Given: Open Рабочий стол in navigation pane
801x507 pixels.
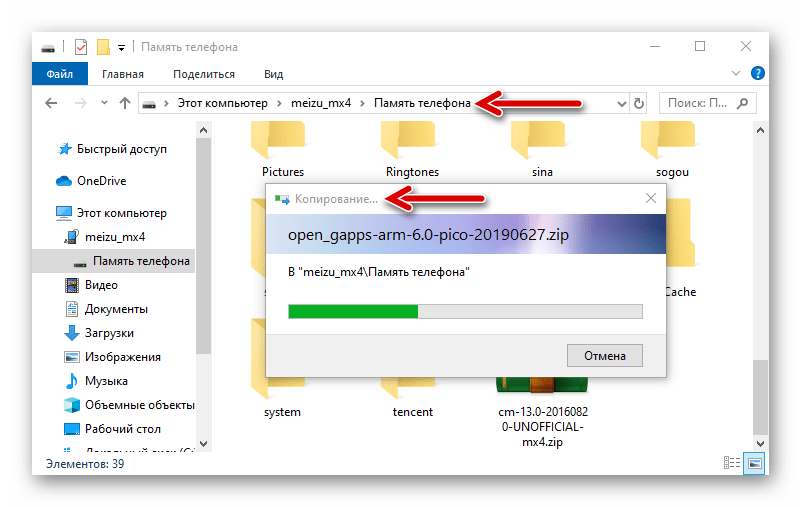Looking at the screenshot, I should tap(123, 429).
